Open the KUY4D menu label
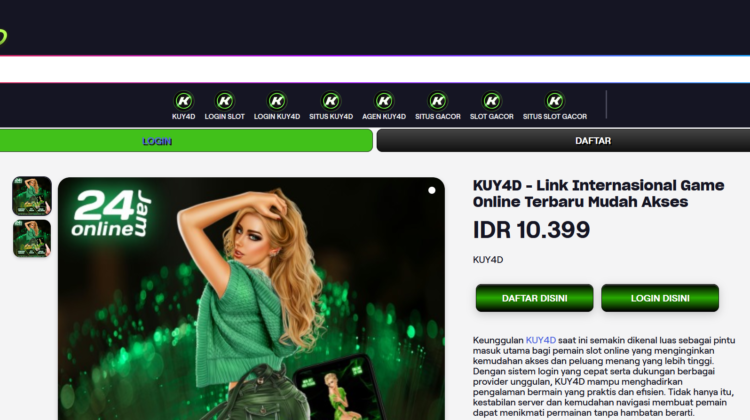The width and height of the screenshot is (750, 420). [184, 117]
